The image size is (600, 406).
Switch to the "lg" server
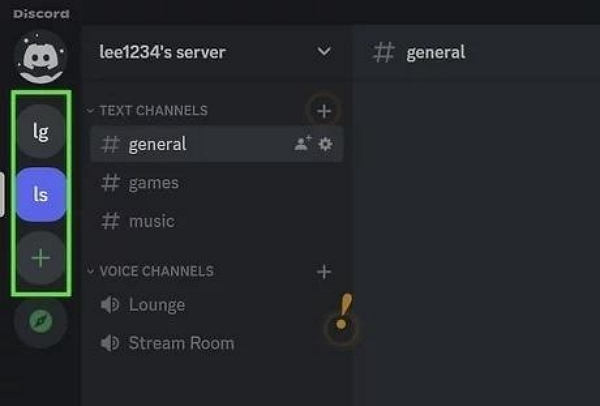[41, 131]
